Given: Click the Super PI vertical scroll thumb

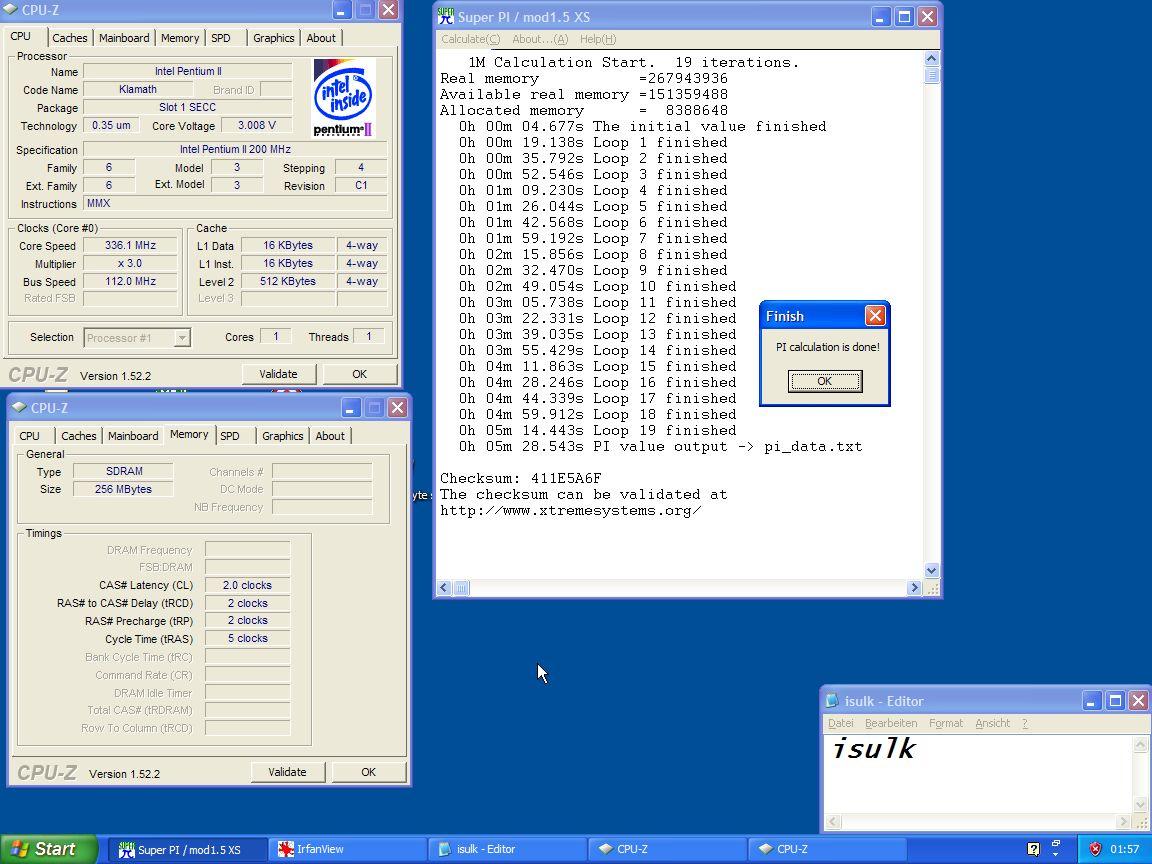Looking at the screenshot, I should coord(932,75).
